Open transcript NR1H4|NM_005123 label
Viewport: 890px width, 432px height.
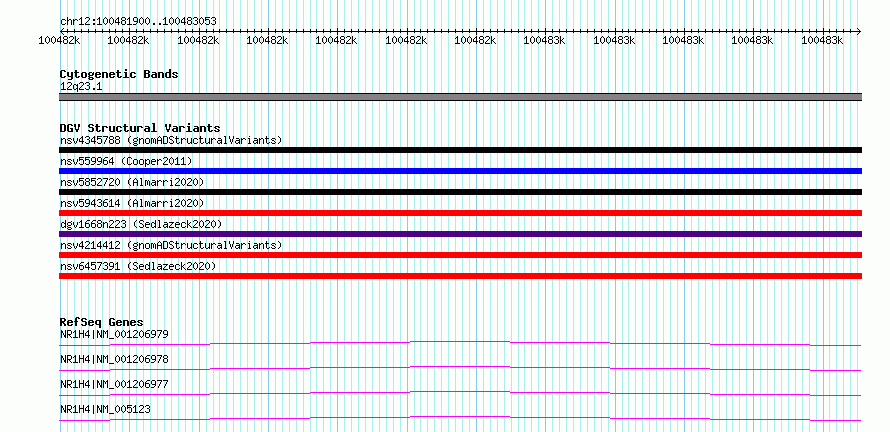tap(105, 409)
